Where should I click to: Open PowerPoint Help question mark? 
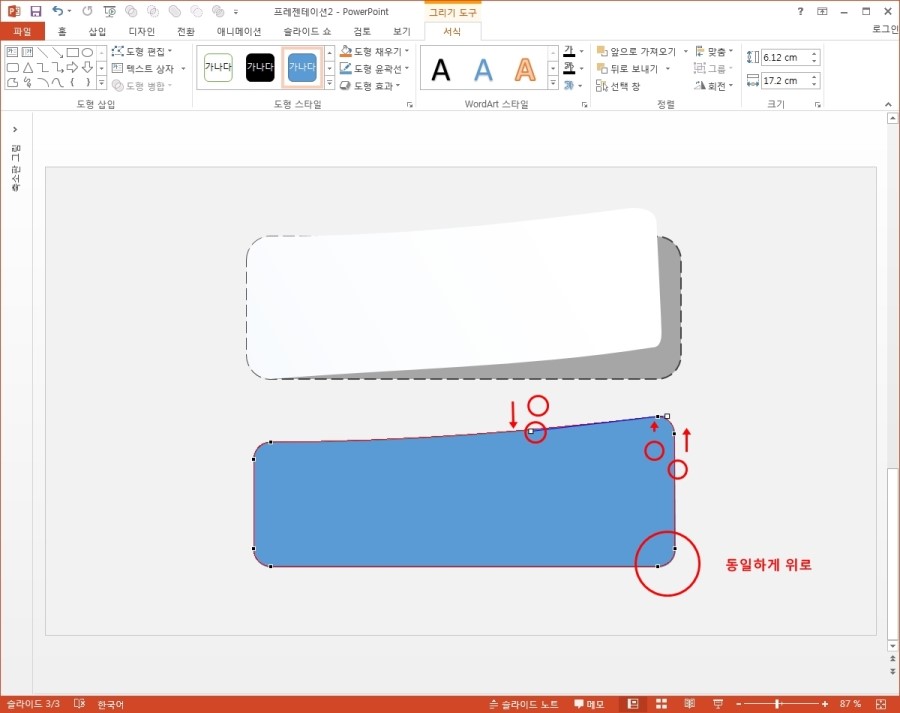[x=801, y=11]
